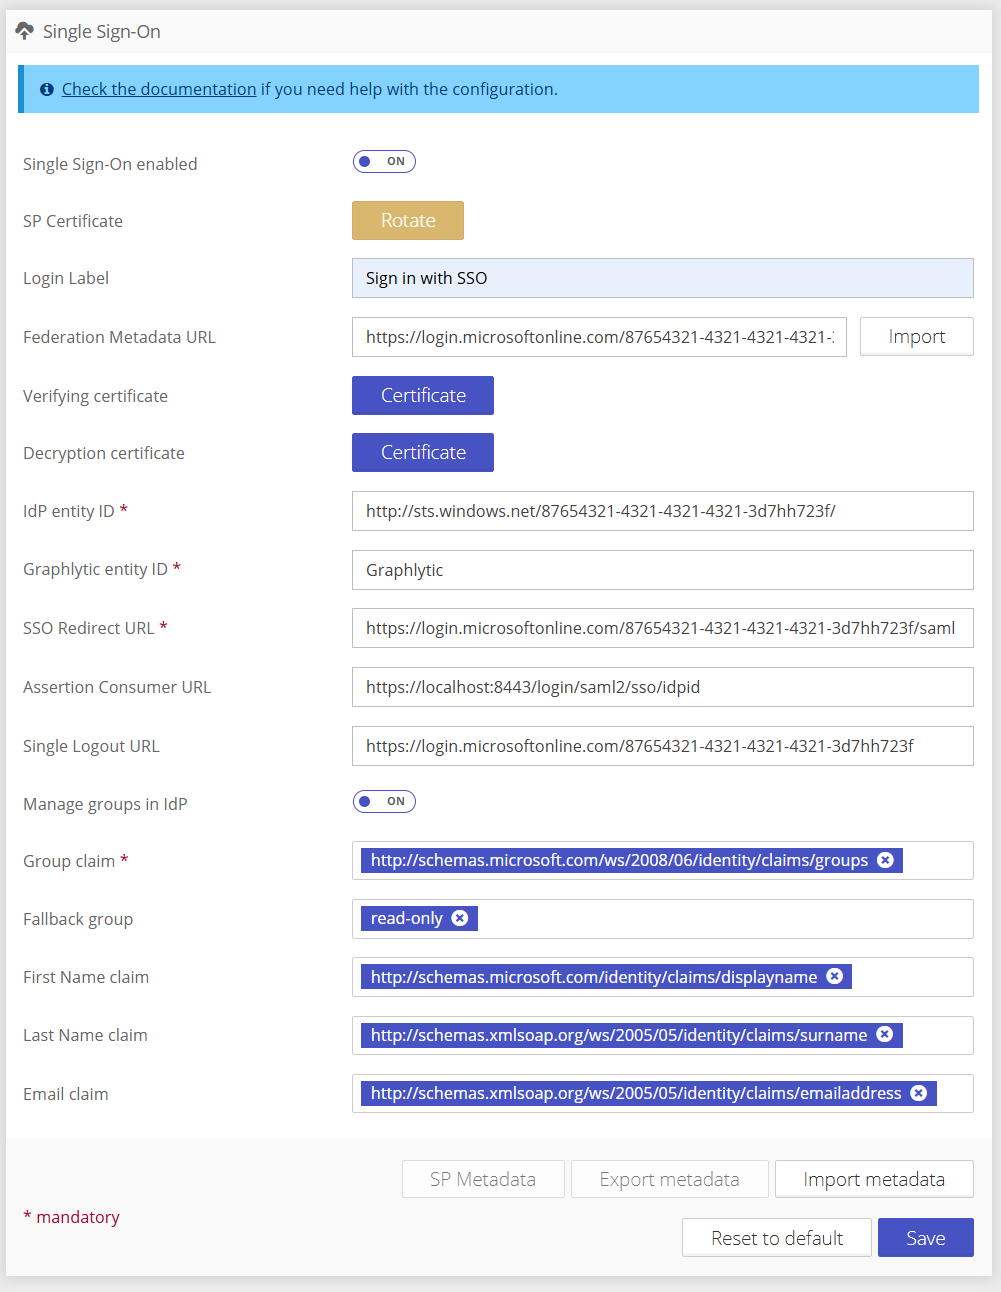The image size is (1001, 1292).
Task: Click the IdP entity ID field
Action: [x=663, y=511]
